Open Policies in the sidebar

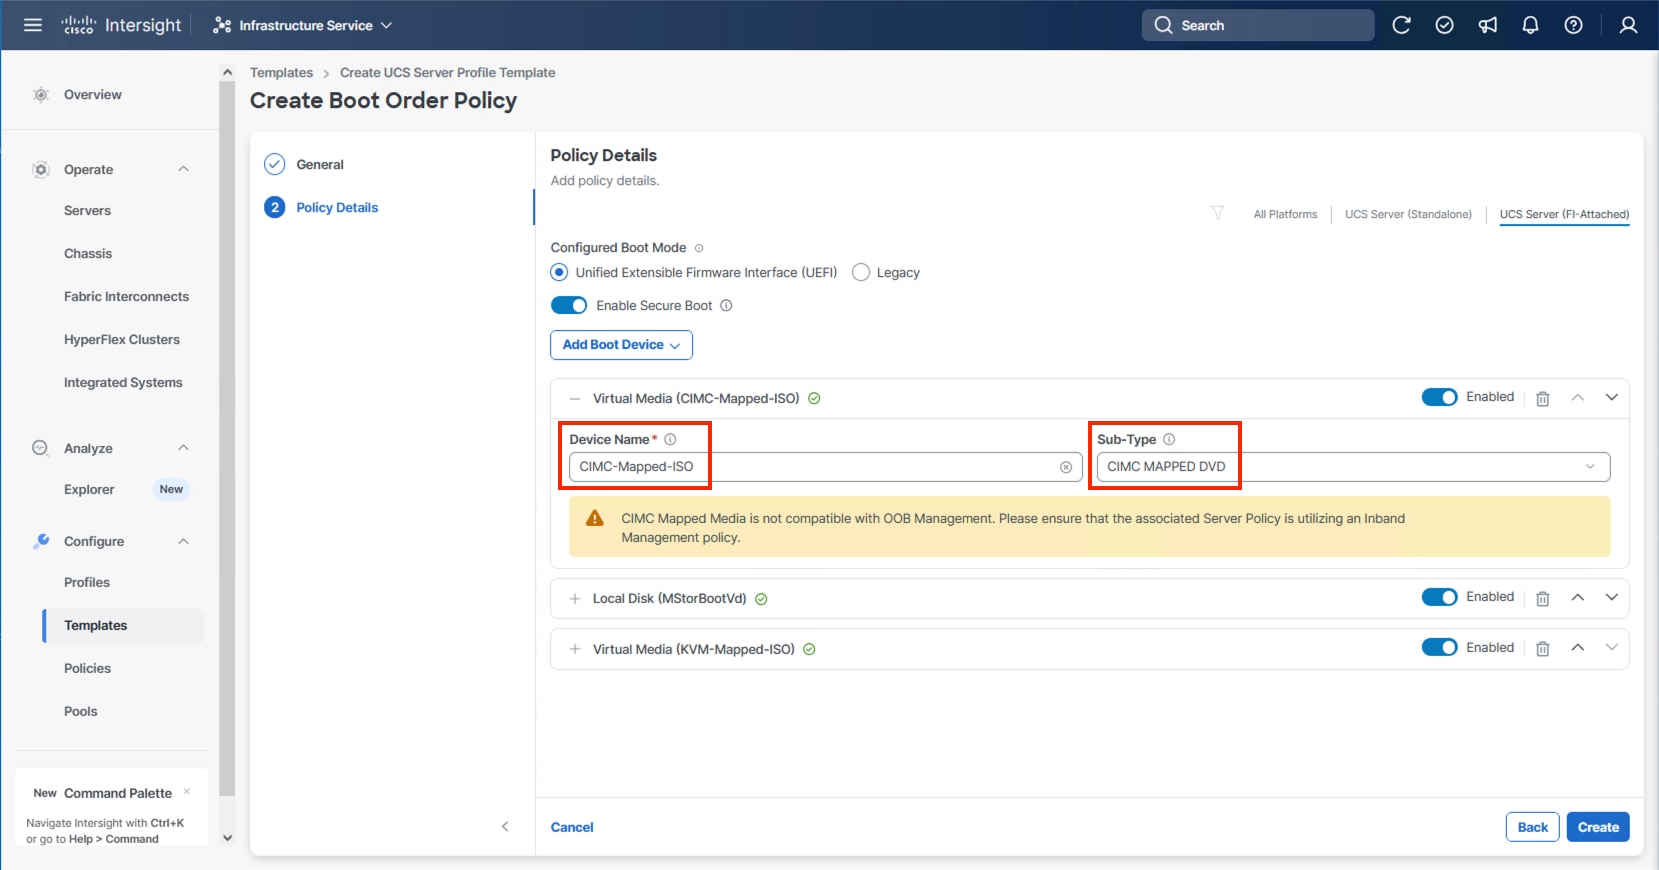[87, 668]
